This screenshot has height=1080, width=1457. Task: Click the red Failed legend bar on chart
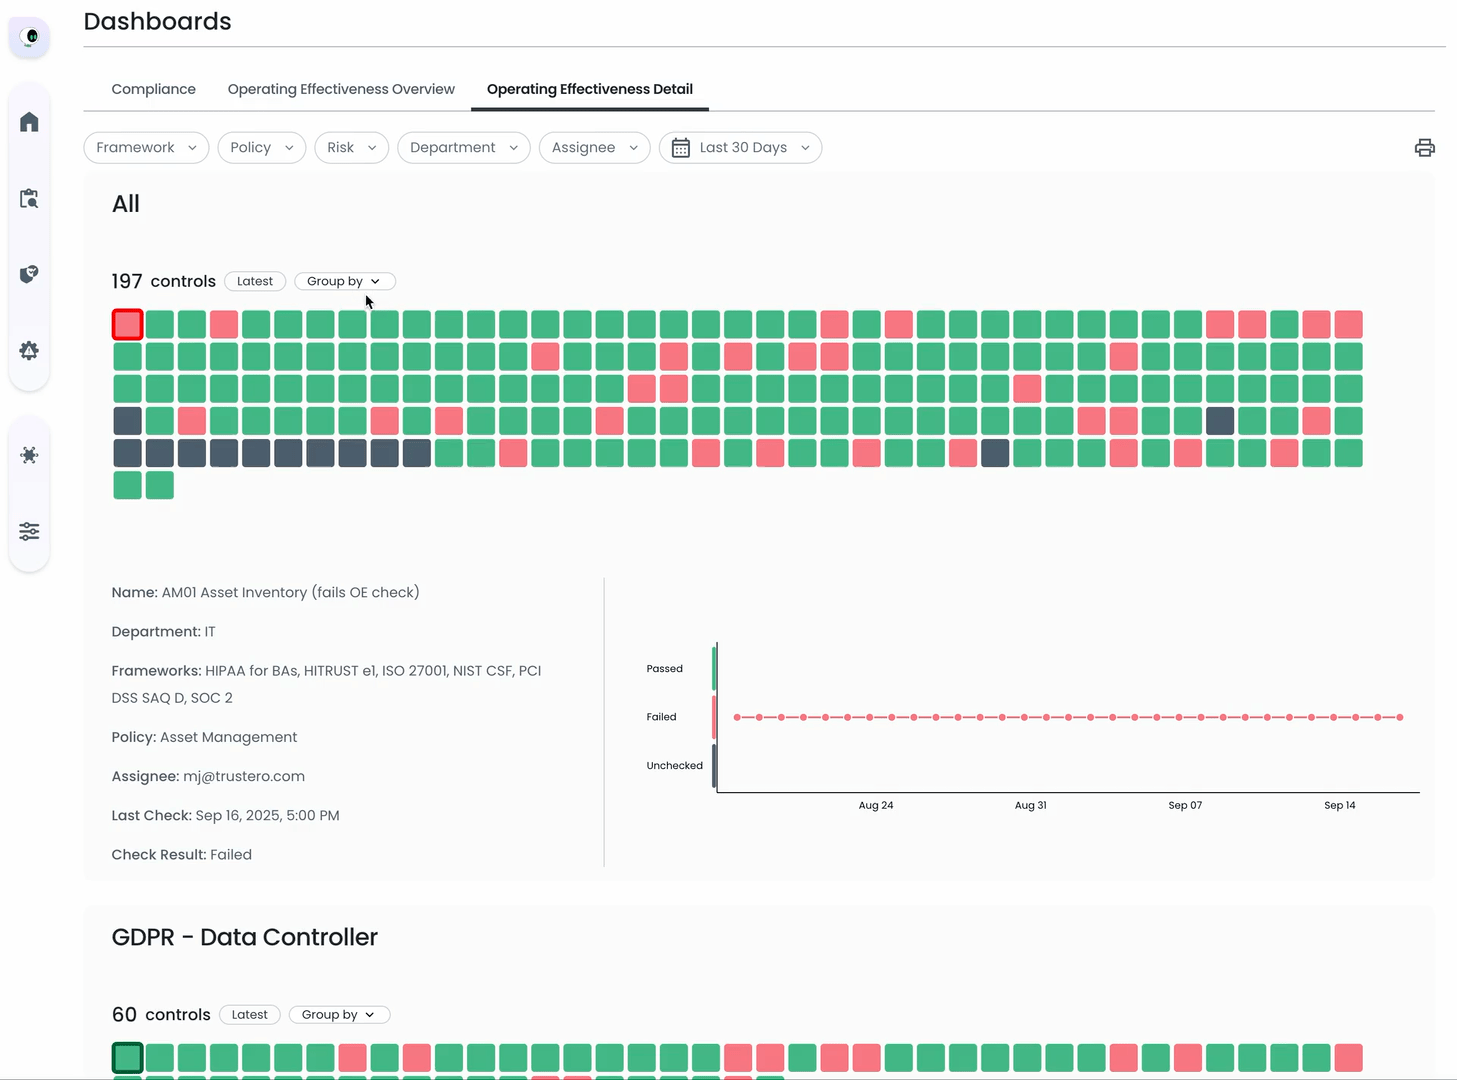(714, 717)
